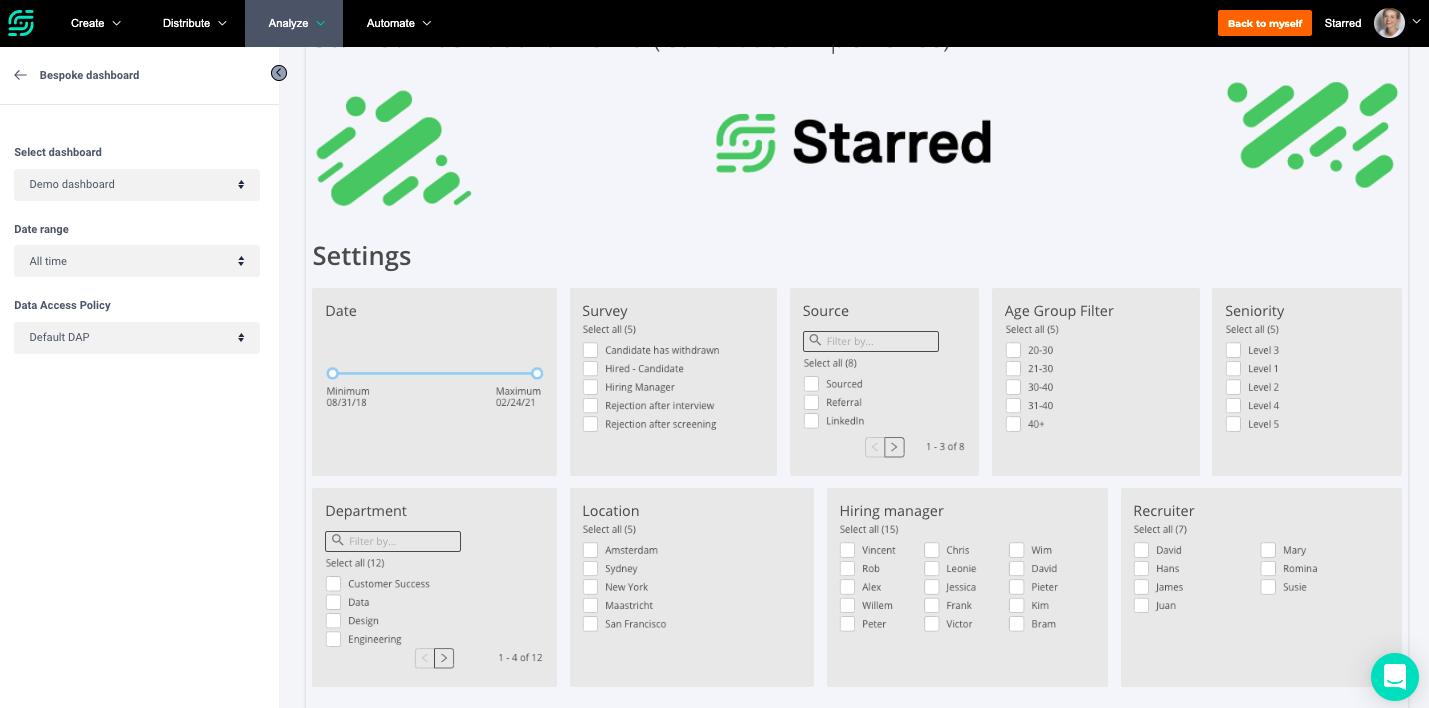Screen dimensions: 1429x708
Task: Go back using the Bespoke dashboard arrow
Action: point(20,75)
